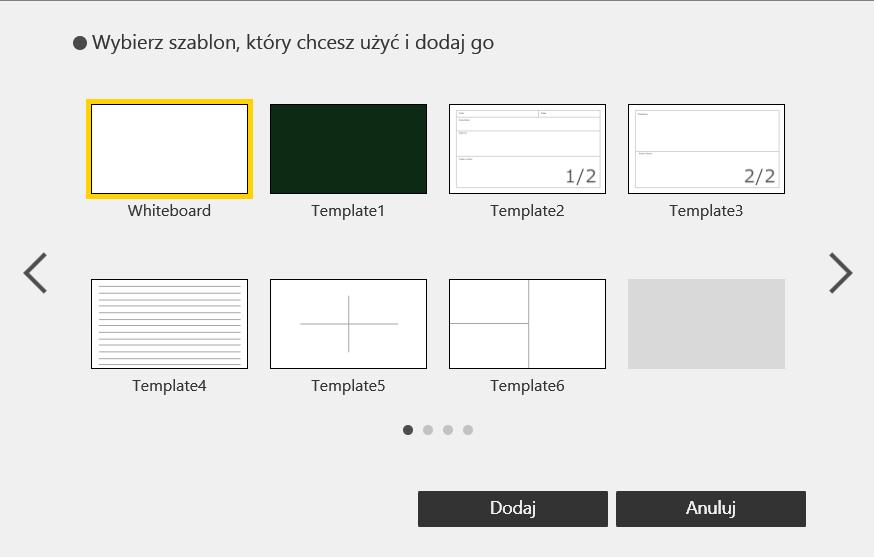Select the Whiteboard template thumbnail
Screen dimensions: 874x557
click(169, 149)
